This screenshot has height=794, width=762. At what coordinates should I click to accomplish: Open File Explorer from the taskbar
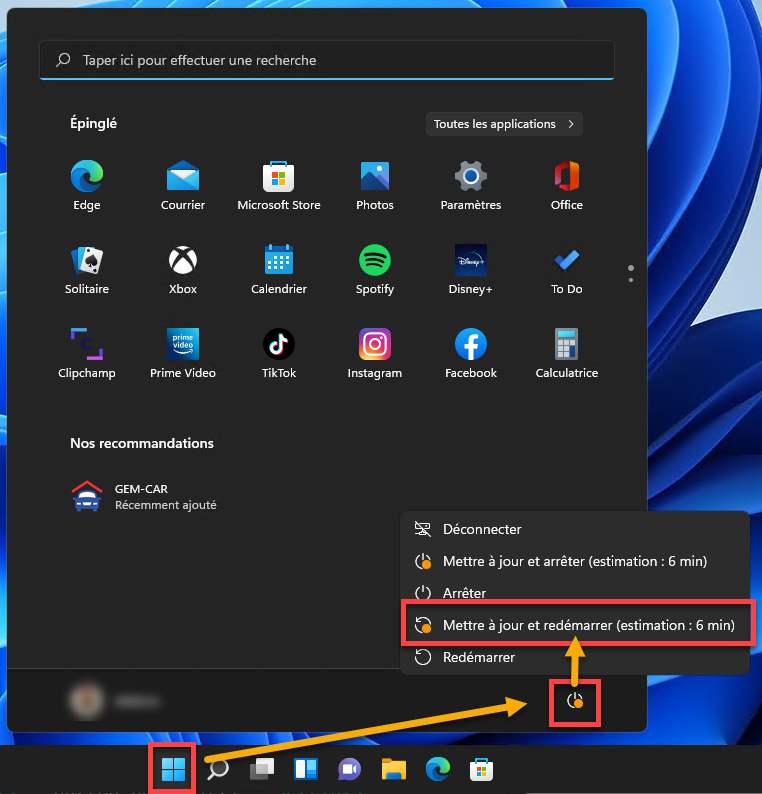(394, 769)
